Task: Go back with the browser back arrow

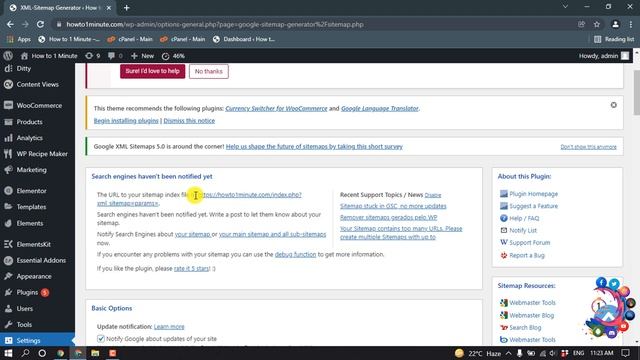Action: [x=10, y=24]
